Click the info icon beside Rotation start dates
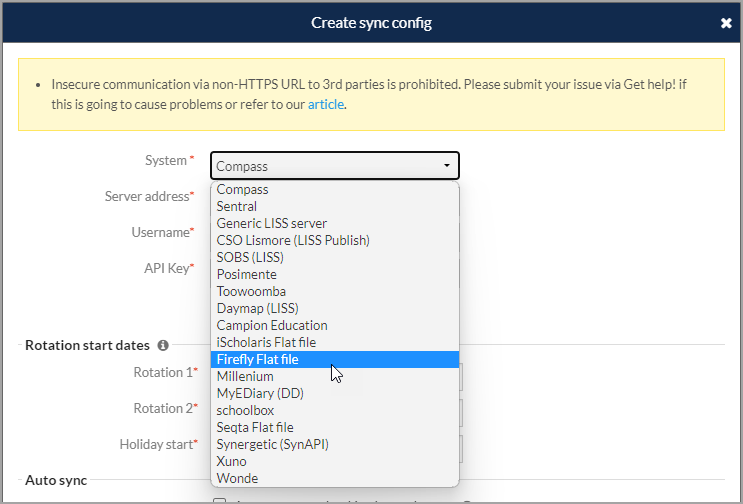 coord(162,345)
